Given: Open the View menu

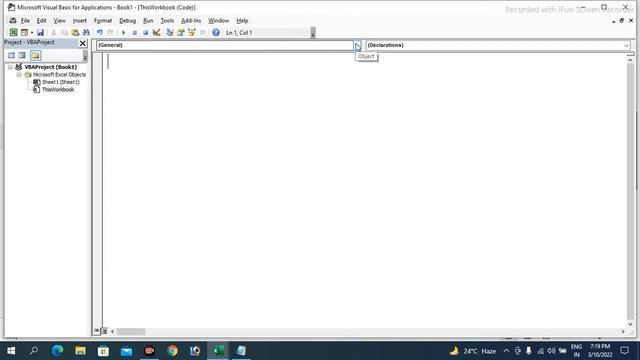Looking at the screenshot, I should pos(60,20).
